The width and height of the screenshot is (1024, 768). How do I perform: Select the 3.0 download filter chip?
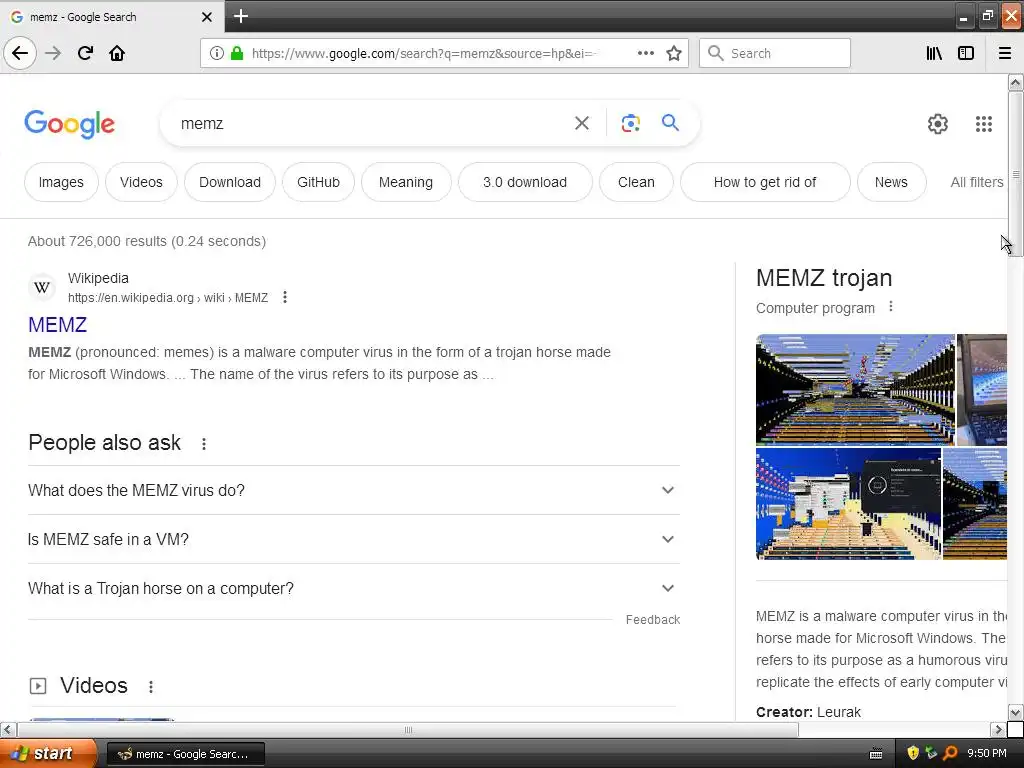click(525, 182)
